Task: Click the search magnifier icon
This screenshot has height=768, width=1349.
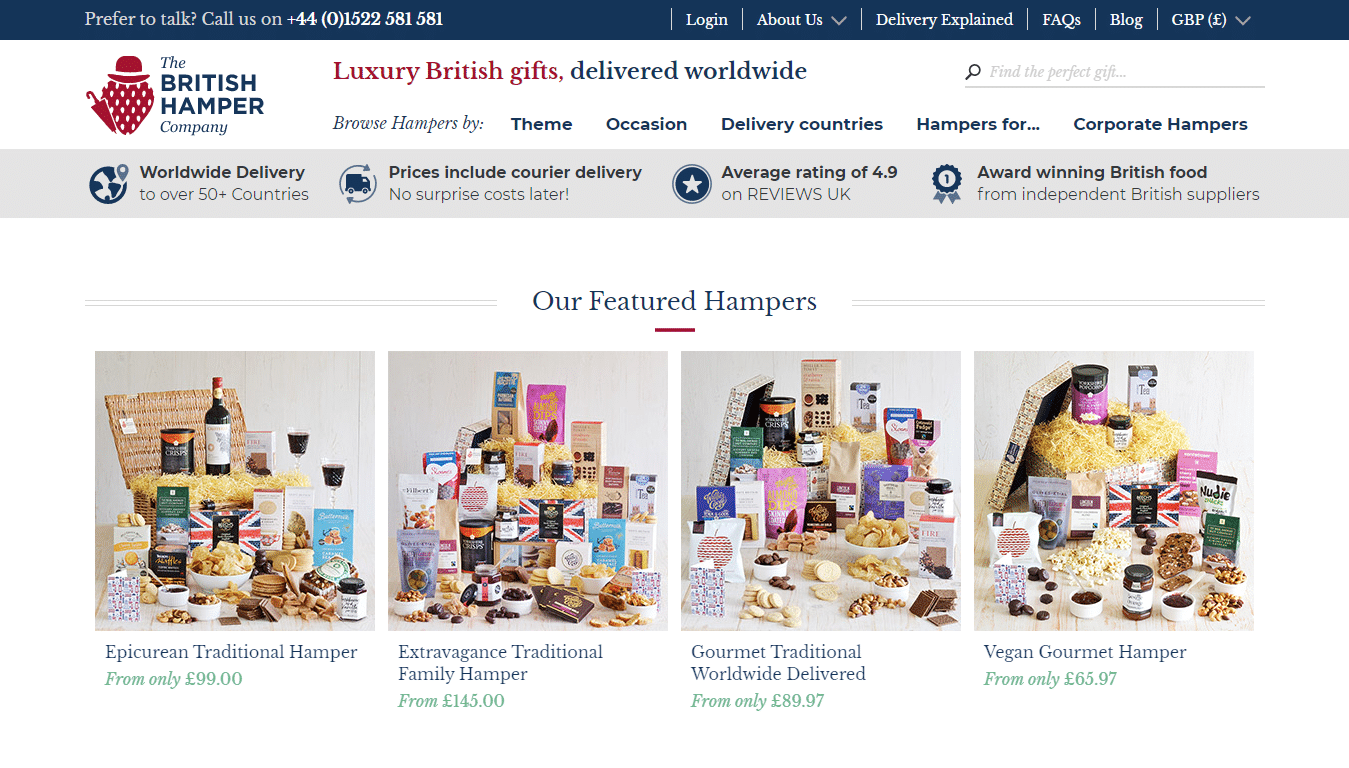Action: click(973, 72)
